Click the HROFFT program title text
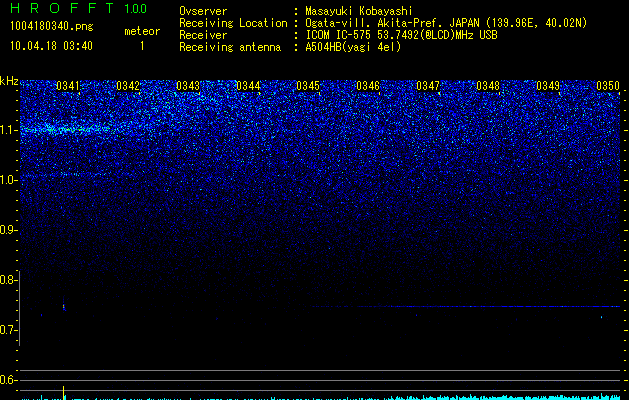 pyautogui.click(x=62, y=8)
